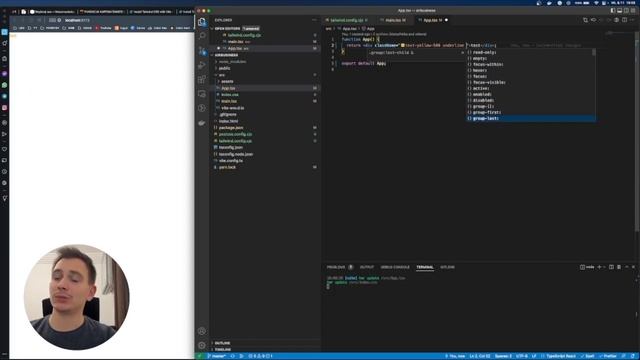Image resolution: width=640 pixels, height=360 pixels.
Task: Open yarn.lock in file tree
Action: (227, 167)
